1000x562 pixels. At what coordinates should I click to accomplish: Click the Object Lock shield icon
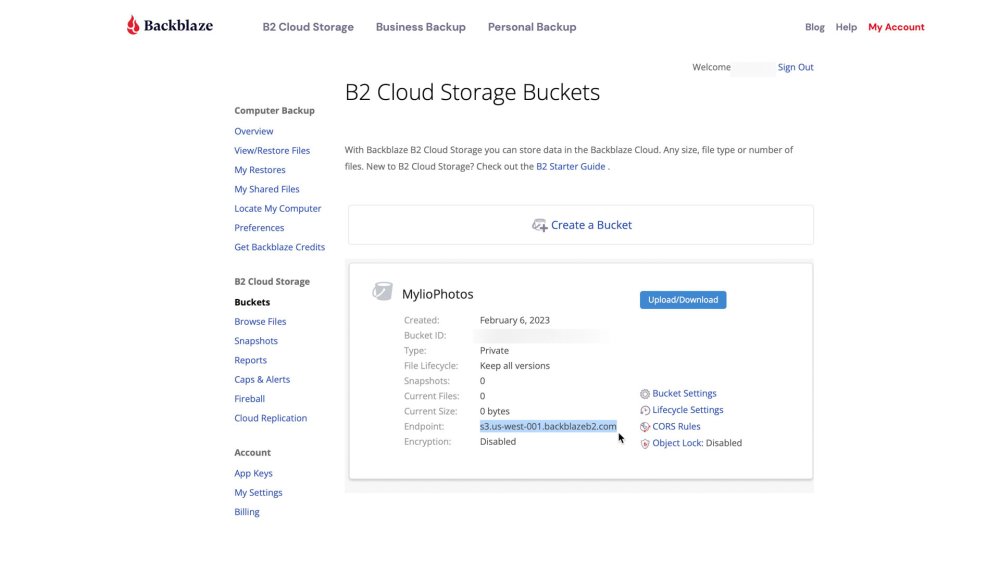coord(645,443)
